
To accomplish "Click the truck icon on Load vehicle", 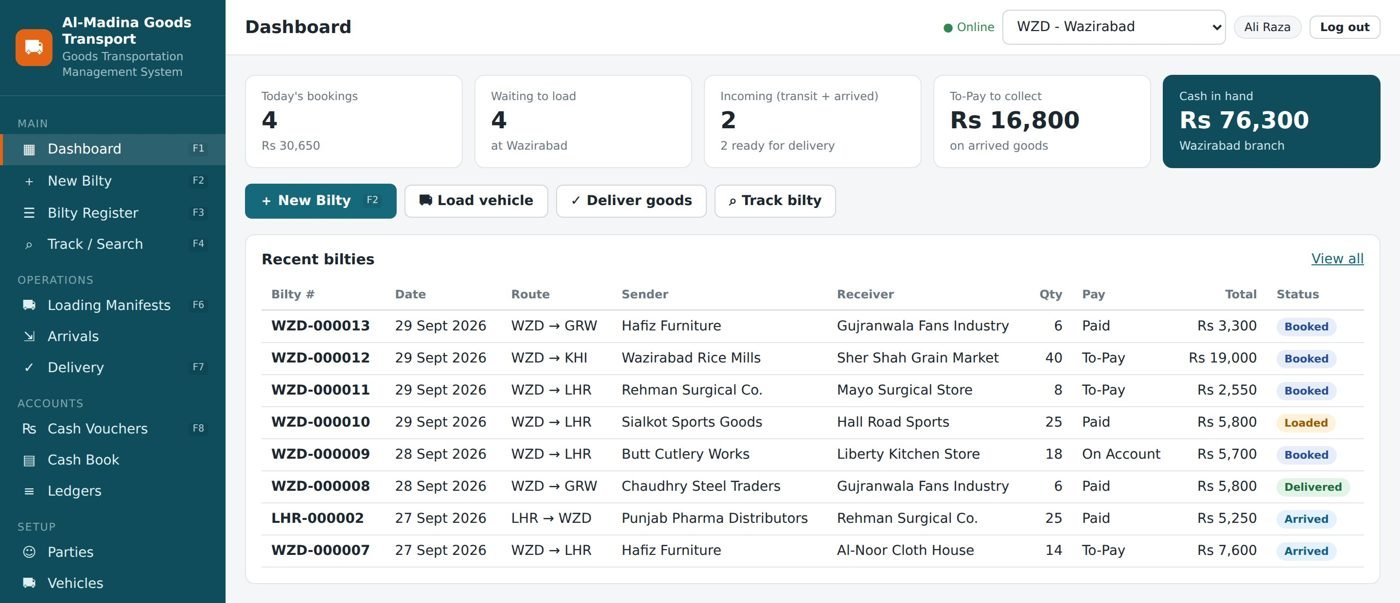I will [425, 200].
